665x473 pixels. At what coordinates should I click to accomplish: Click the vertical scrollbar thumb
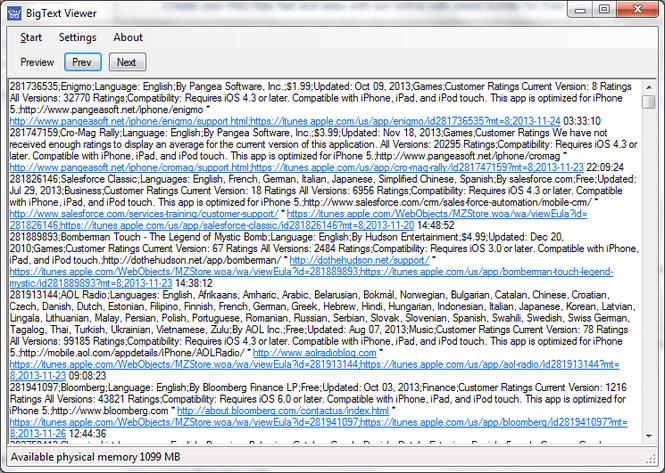pos(649,102)
